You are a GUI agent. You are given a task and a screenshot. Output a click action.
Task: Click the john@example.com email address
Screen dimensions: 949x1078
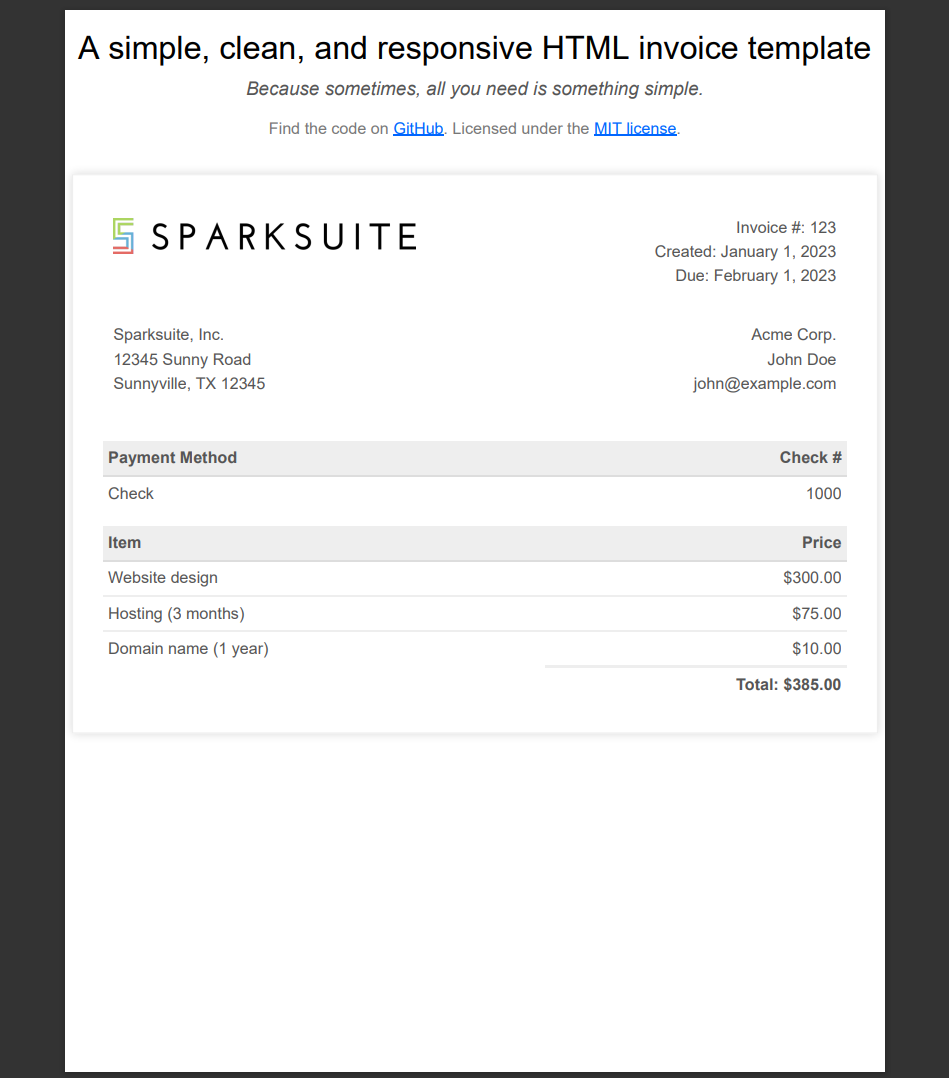click(x=764, y=384)
